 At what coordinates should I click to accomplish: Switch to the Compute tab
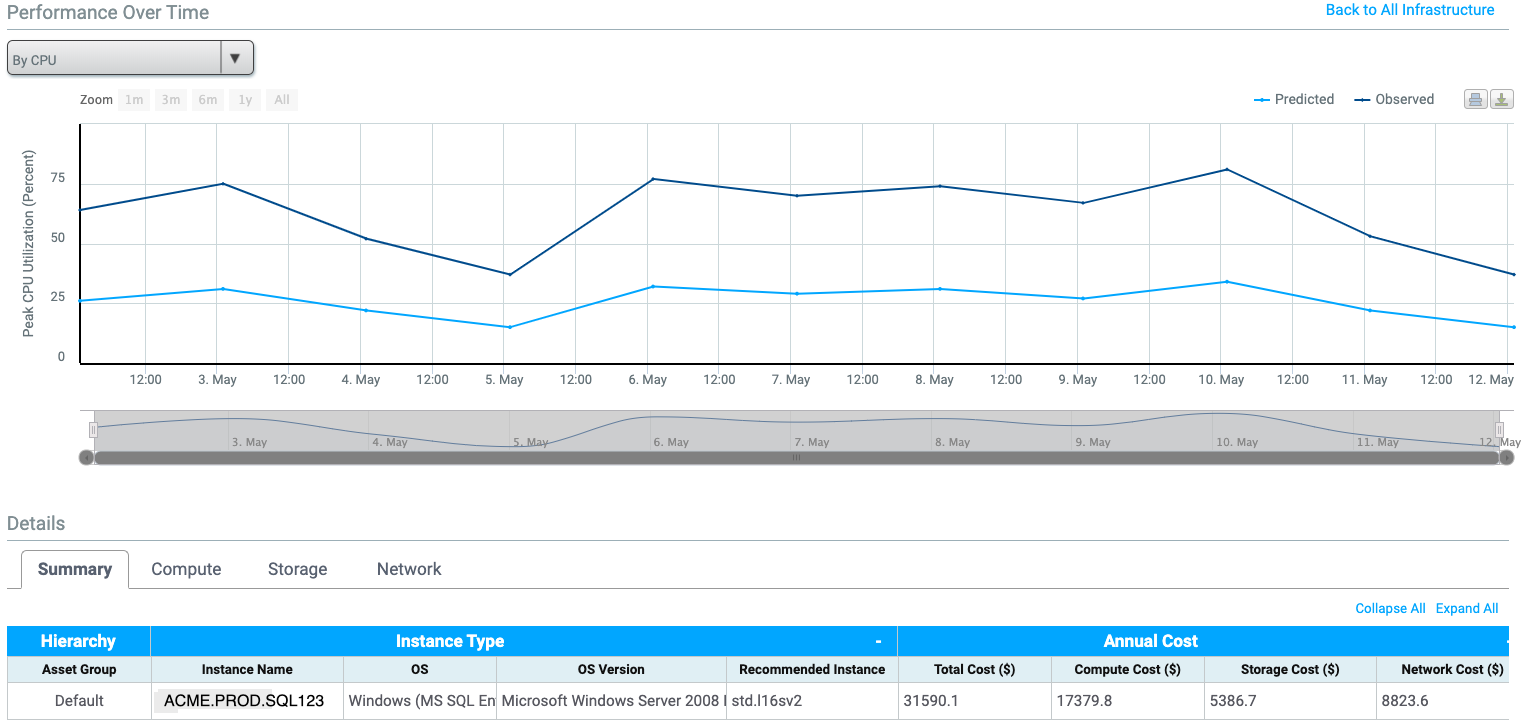pyautogui.click(x=186, y=569)
